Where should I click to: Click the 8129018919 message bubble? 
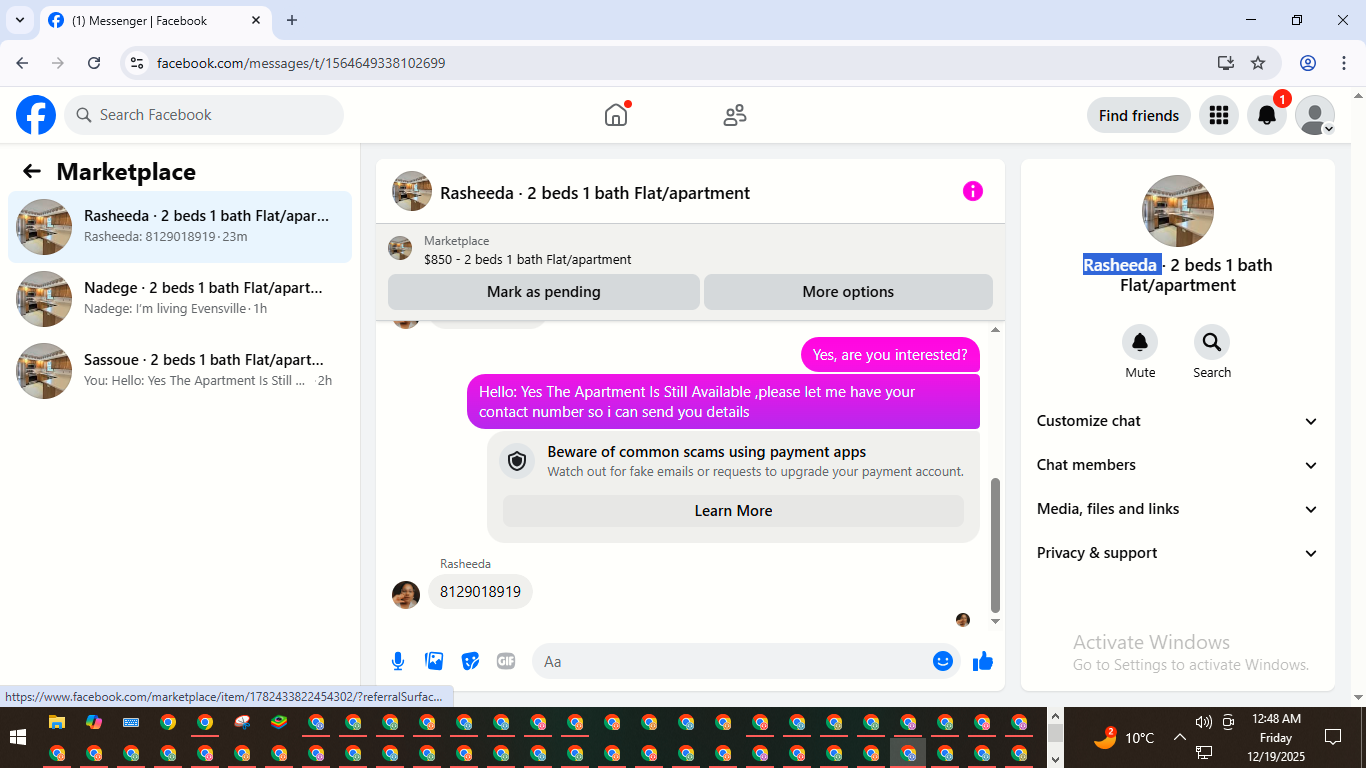click(x=480, y=592)
